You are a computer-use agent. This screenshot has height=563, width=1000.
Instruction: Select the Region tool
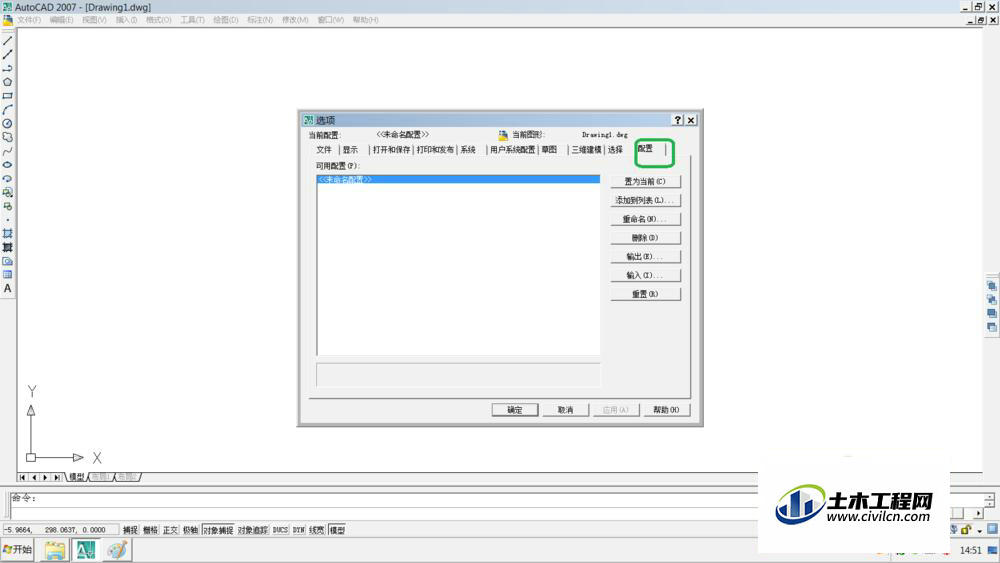tap(8, 261)
